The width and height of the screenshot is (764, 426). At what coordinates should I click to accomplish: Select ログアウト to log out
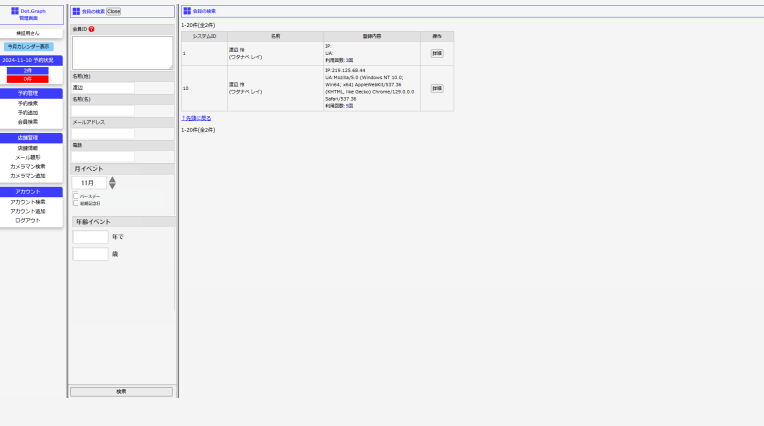[28, 220]
